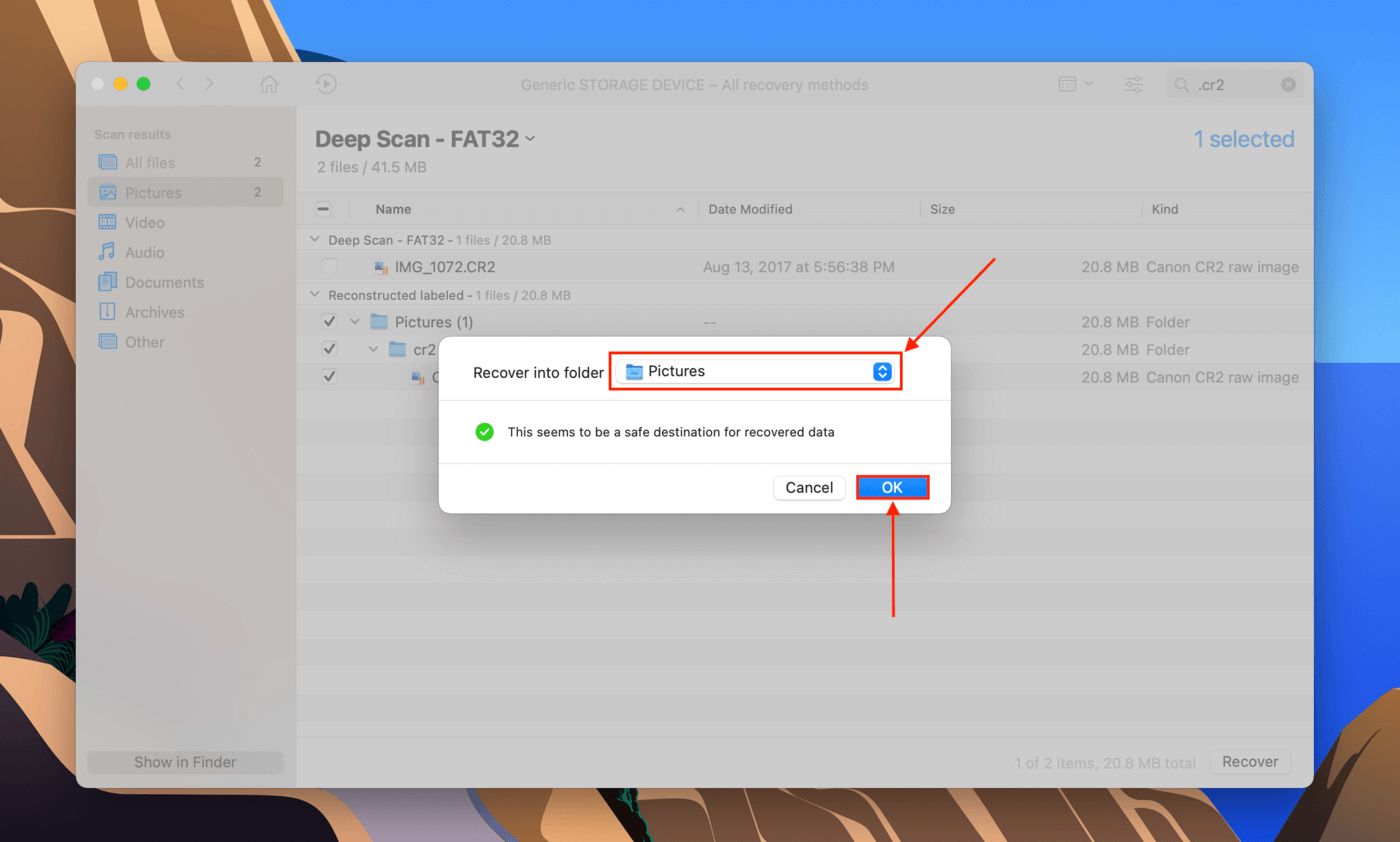Cancel the recover into folder dialog

pyautogui.click(x=809, y=487)
